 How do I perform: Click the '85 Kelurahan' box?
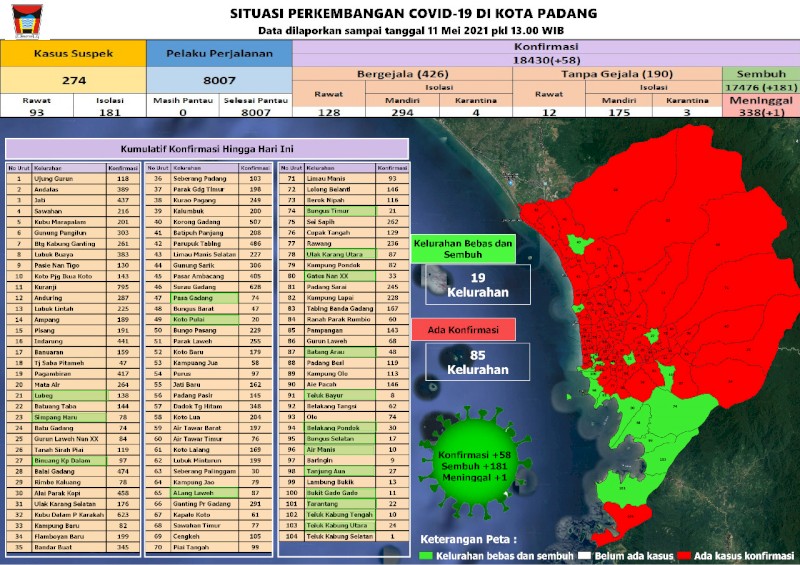click(478, 362)
